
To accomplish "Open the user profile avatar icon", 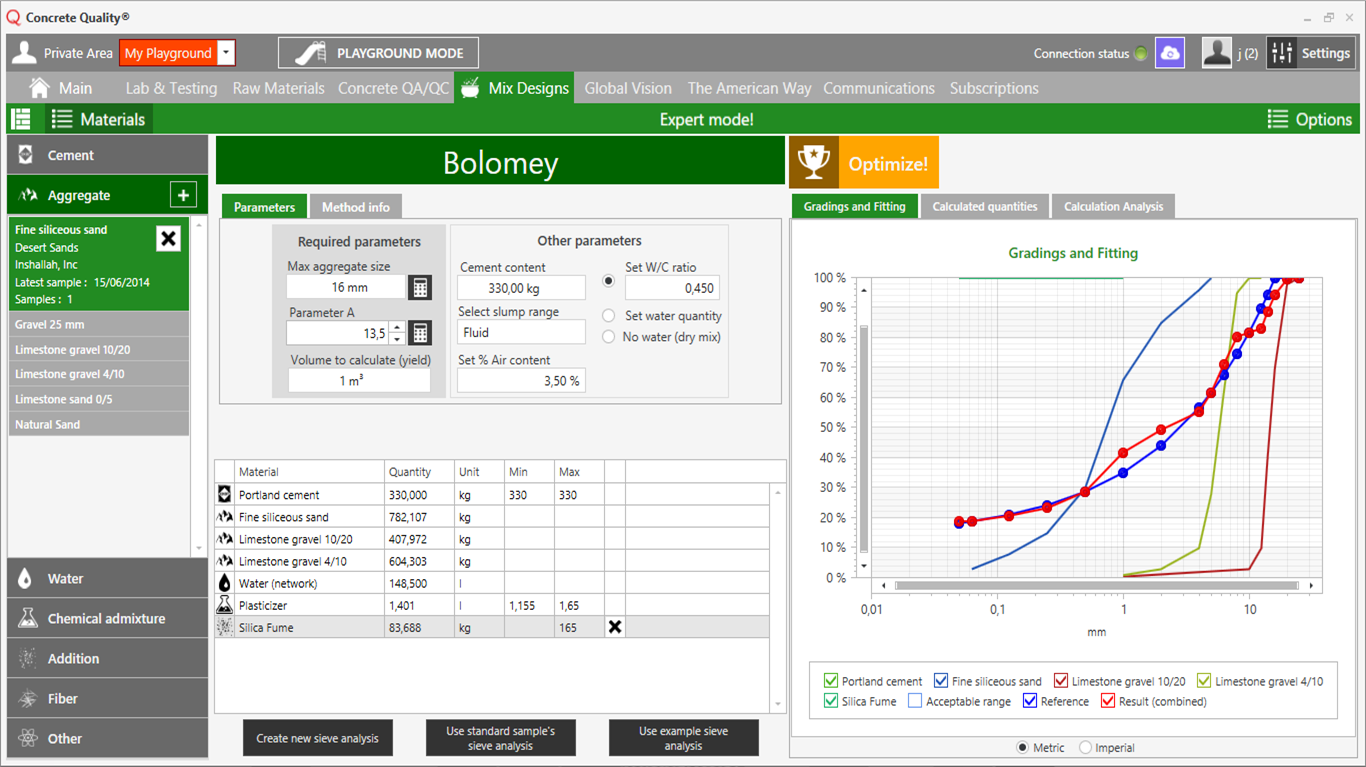I will point(1217,53).
